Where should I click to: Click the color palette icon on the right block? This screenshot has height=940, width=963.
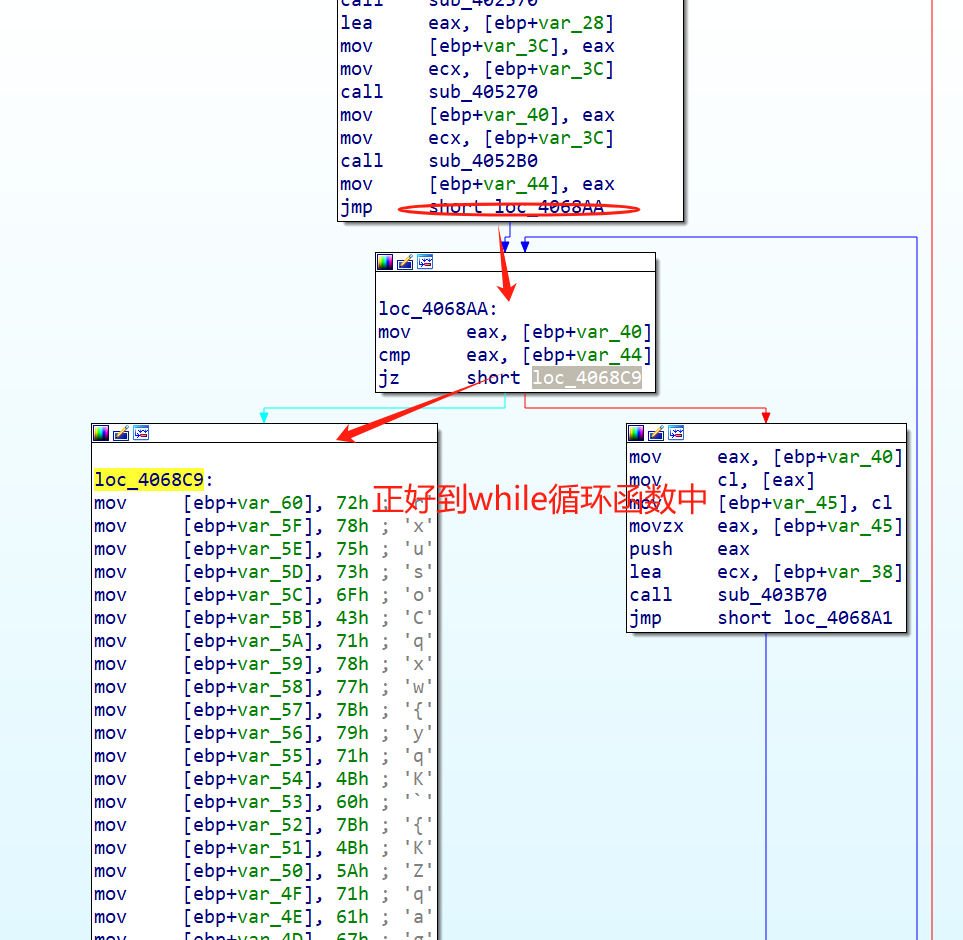coord(636,433)
